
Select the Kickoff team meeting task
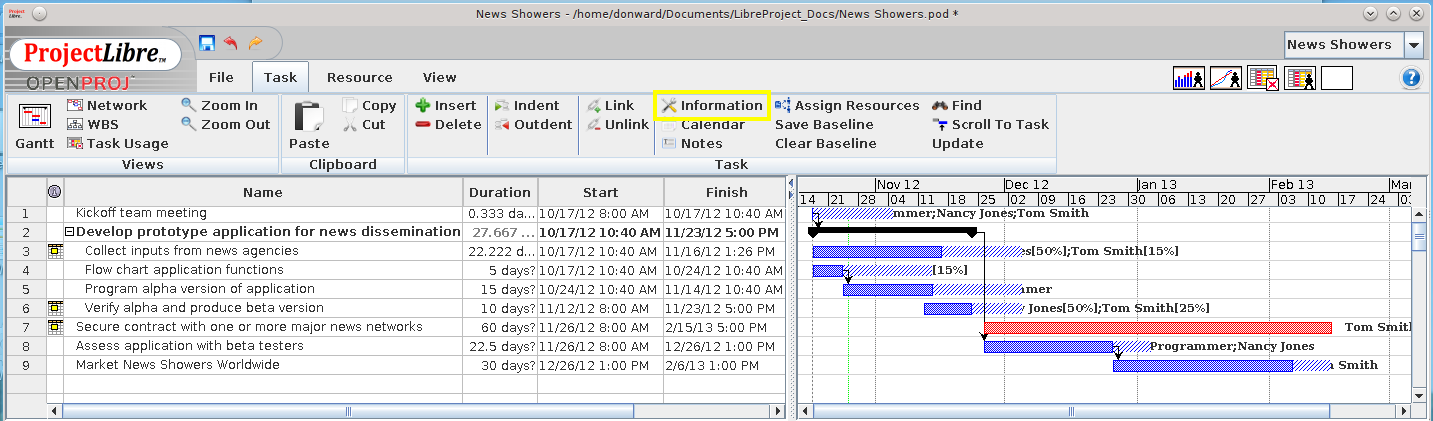(141, 213)
